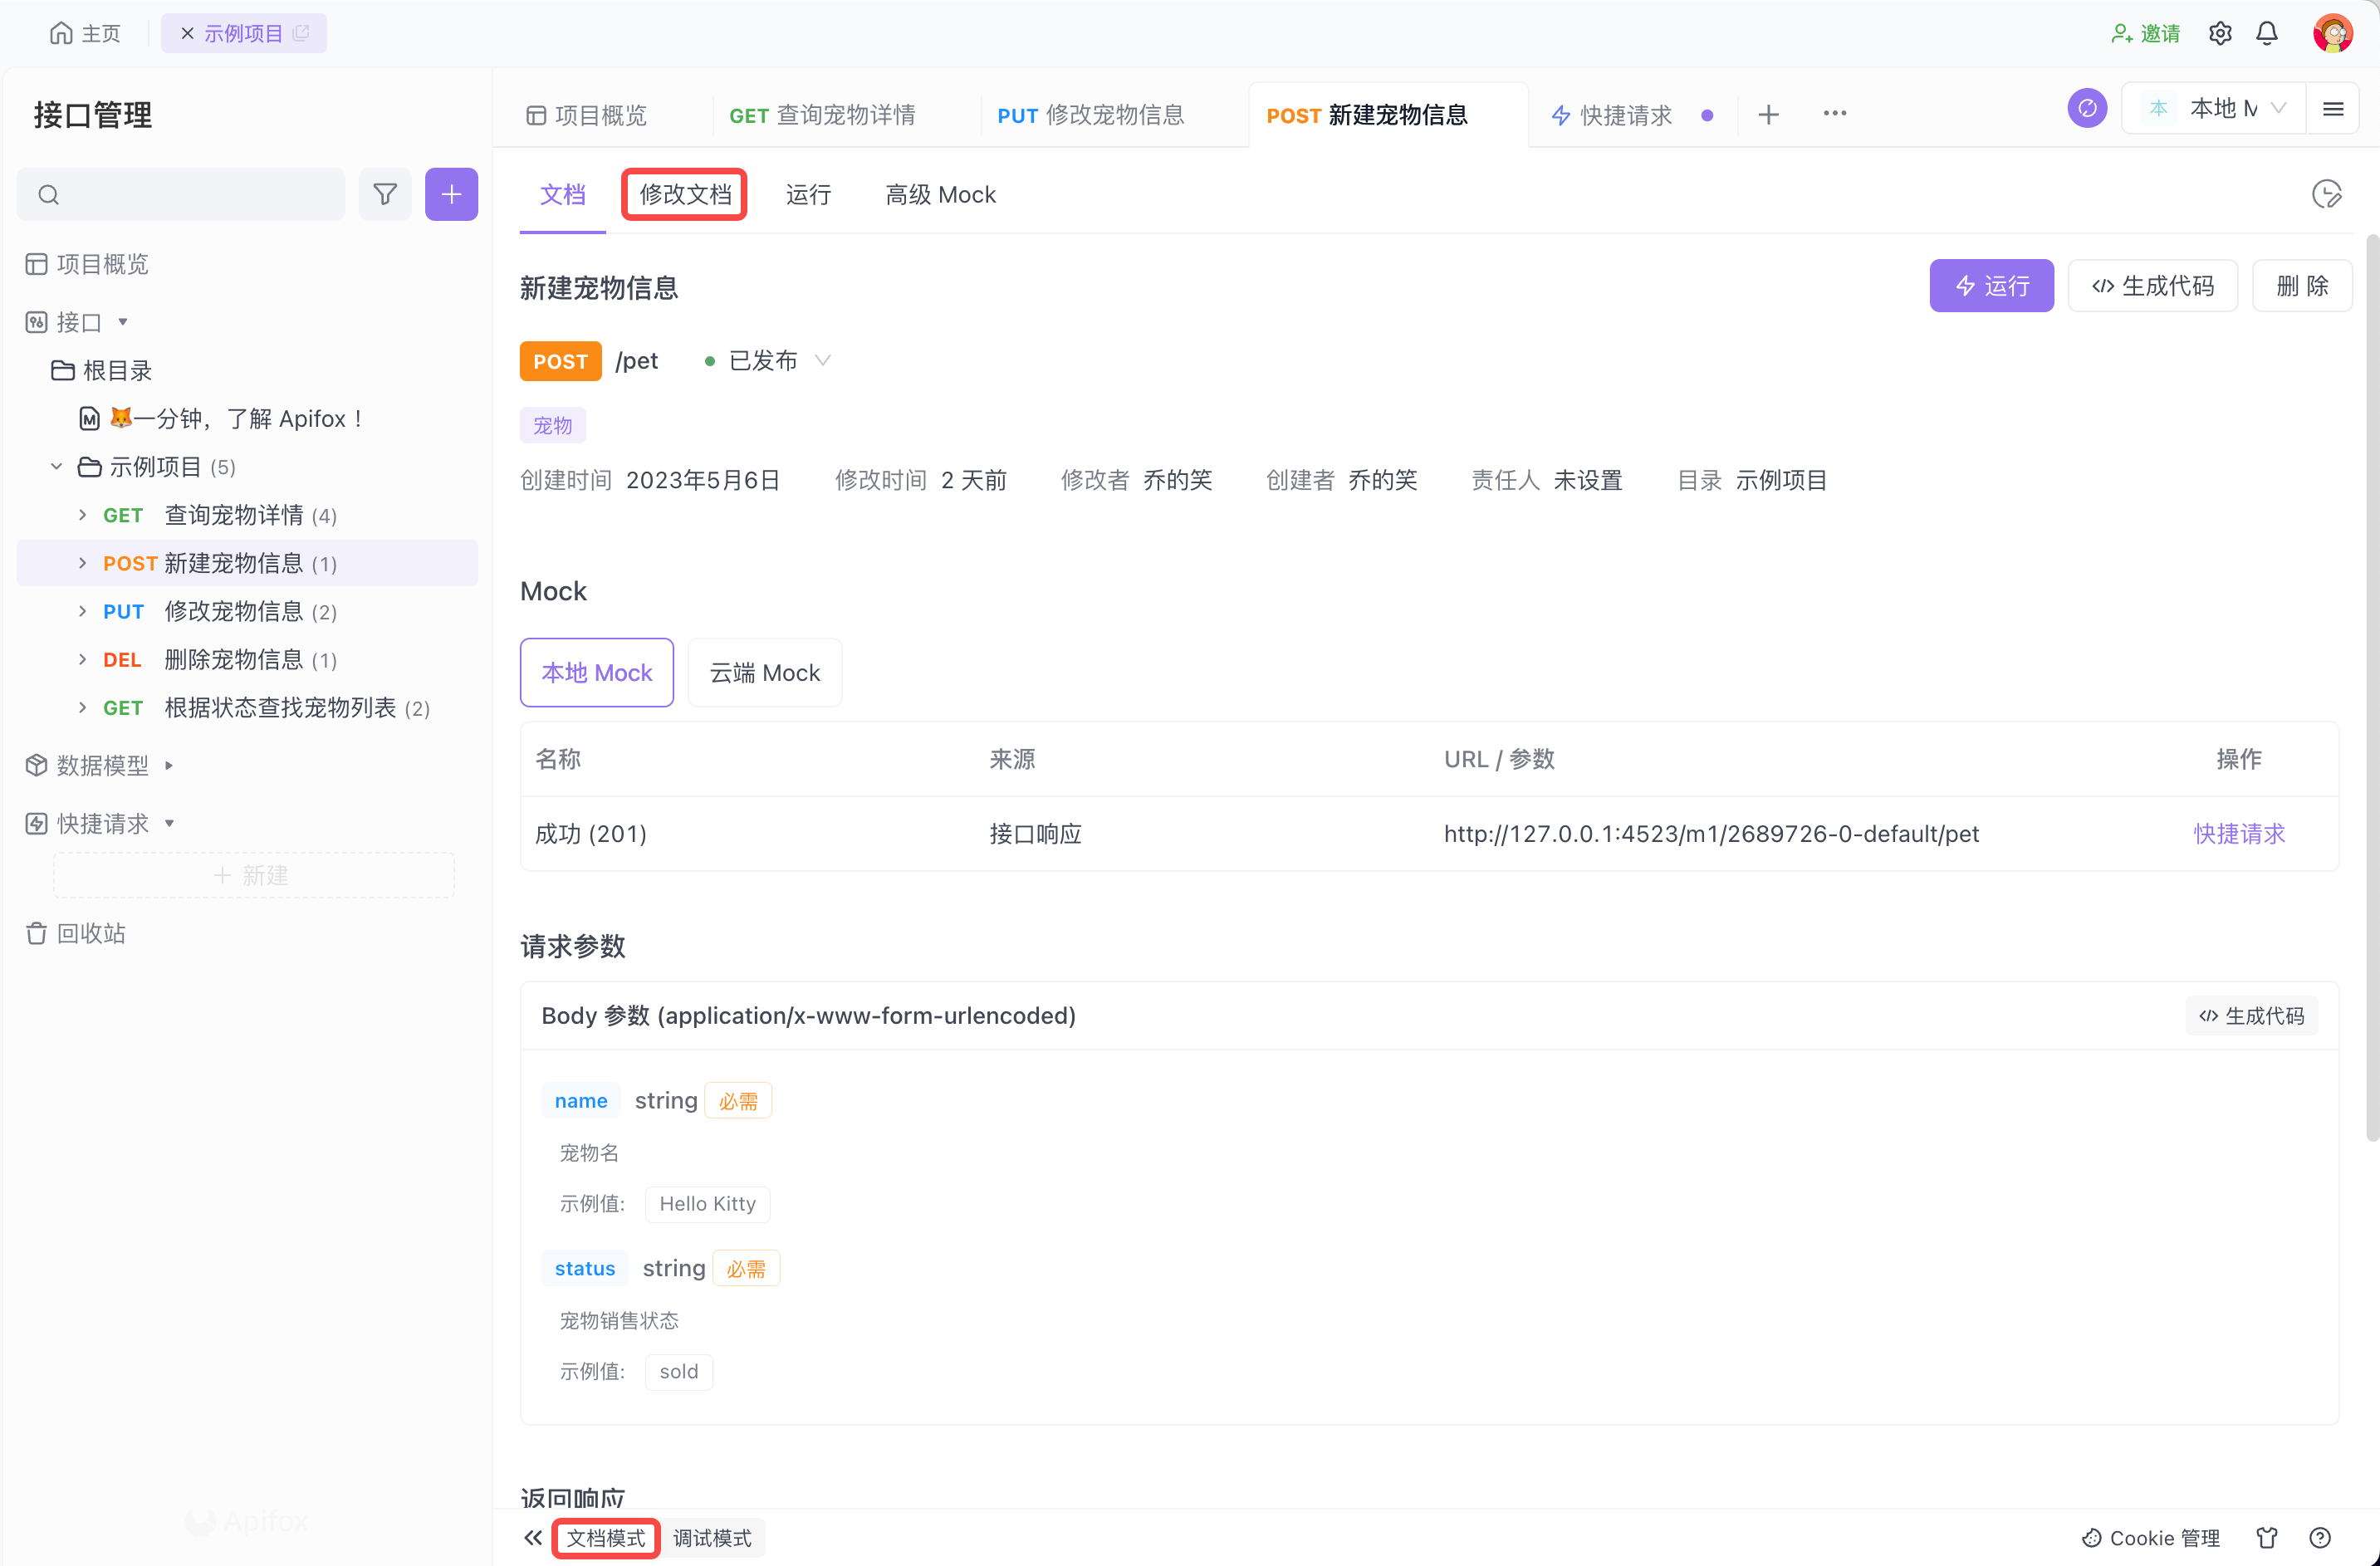Click the sidebar search input field
The image size is (2380, 1566).
point(195,194)
